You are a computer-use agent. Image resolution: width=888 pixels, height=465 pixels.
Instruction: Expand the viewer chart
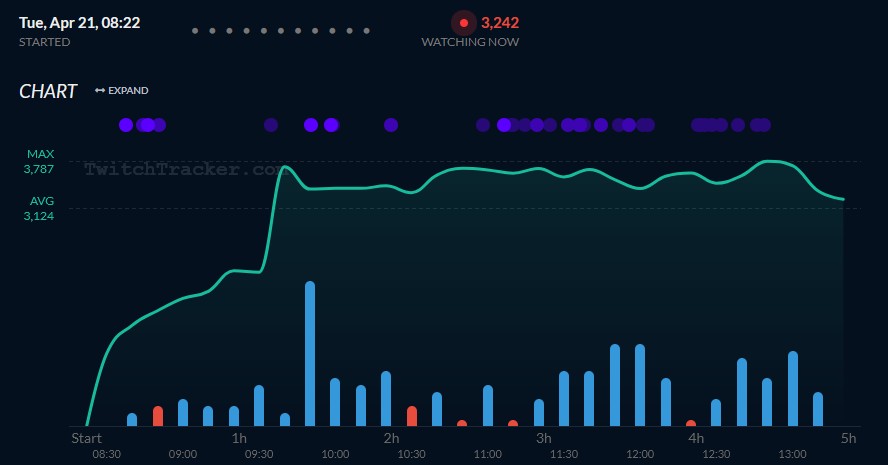tap(122, 91)
